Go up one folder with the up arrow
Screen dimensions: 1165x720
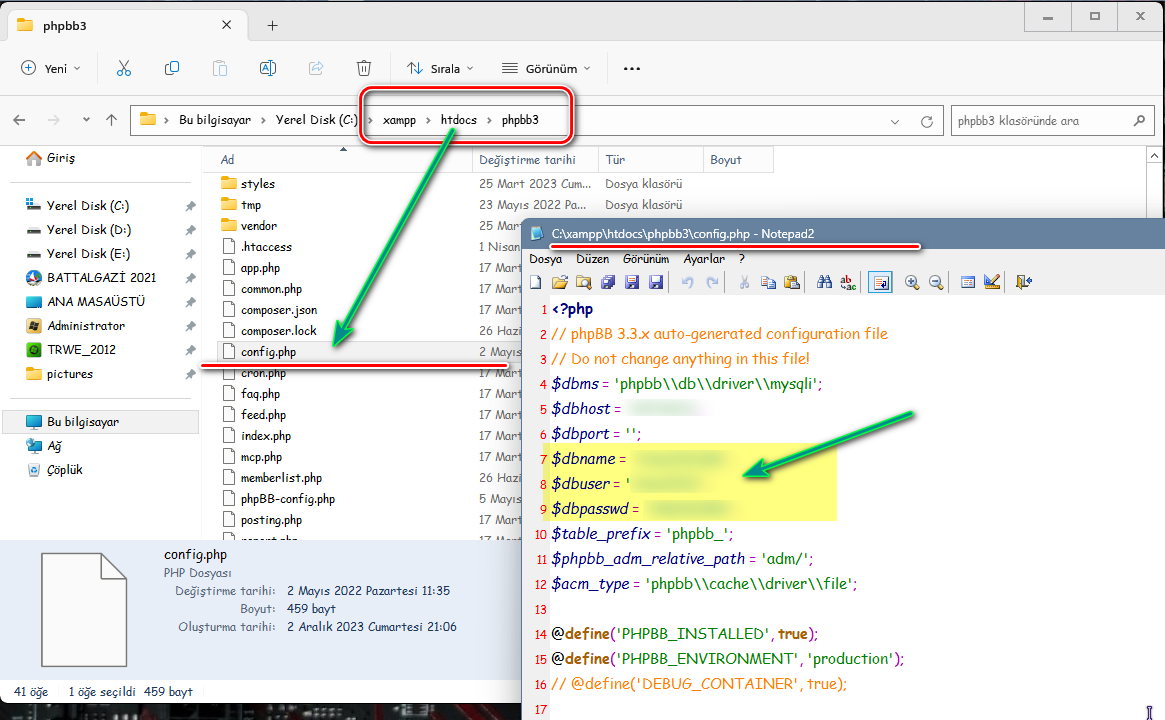[x=111, y=120]
